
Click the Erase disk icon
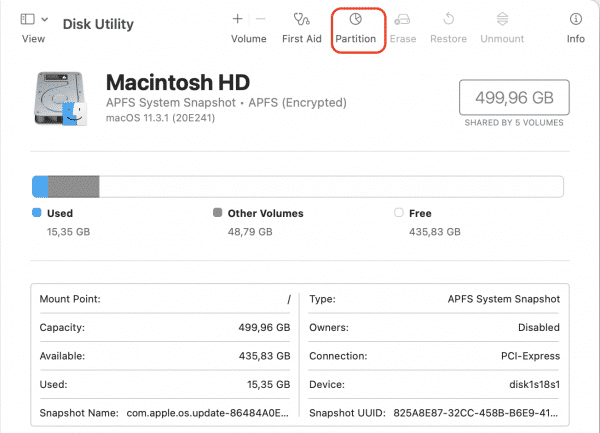[x=403, y=19]
